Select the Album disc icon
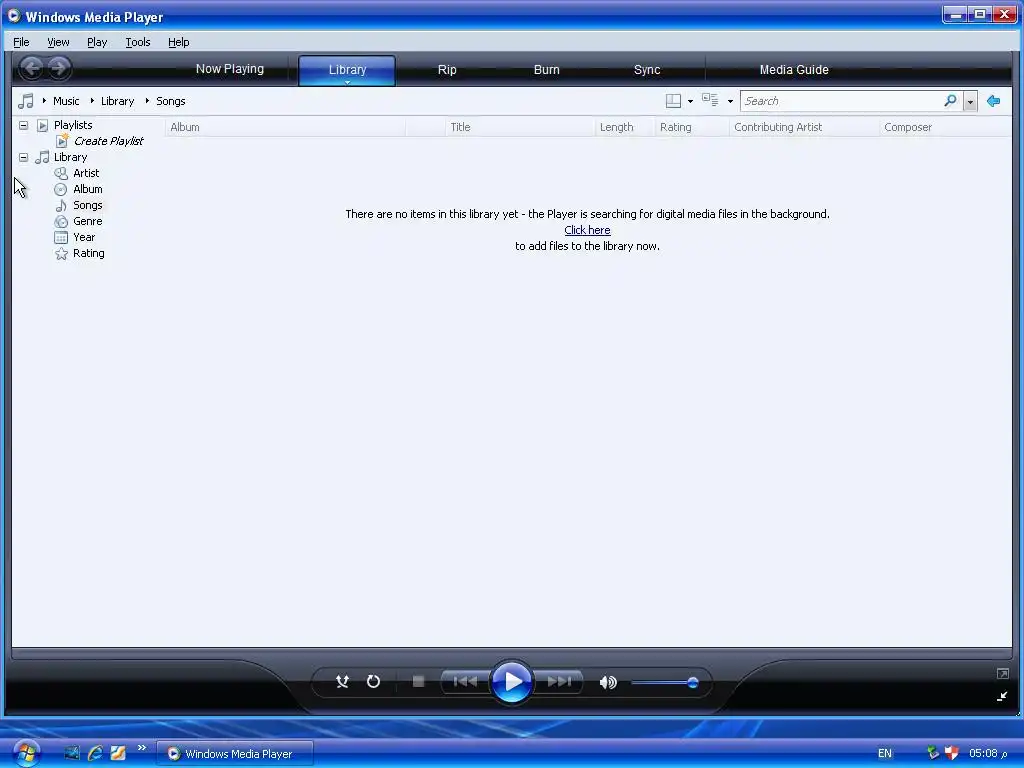1024x768 pixels. point(61,189)
